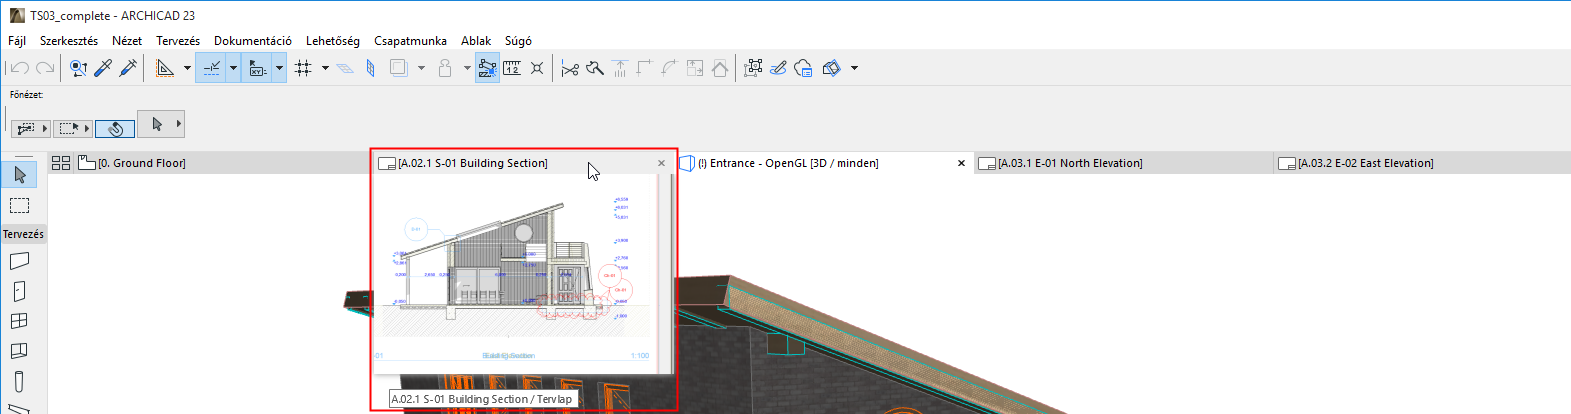This screenshot has width=1571, height=414.
Task: Click the adjust/trim hammer icon
Action: coord(595,68)
